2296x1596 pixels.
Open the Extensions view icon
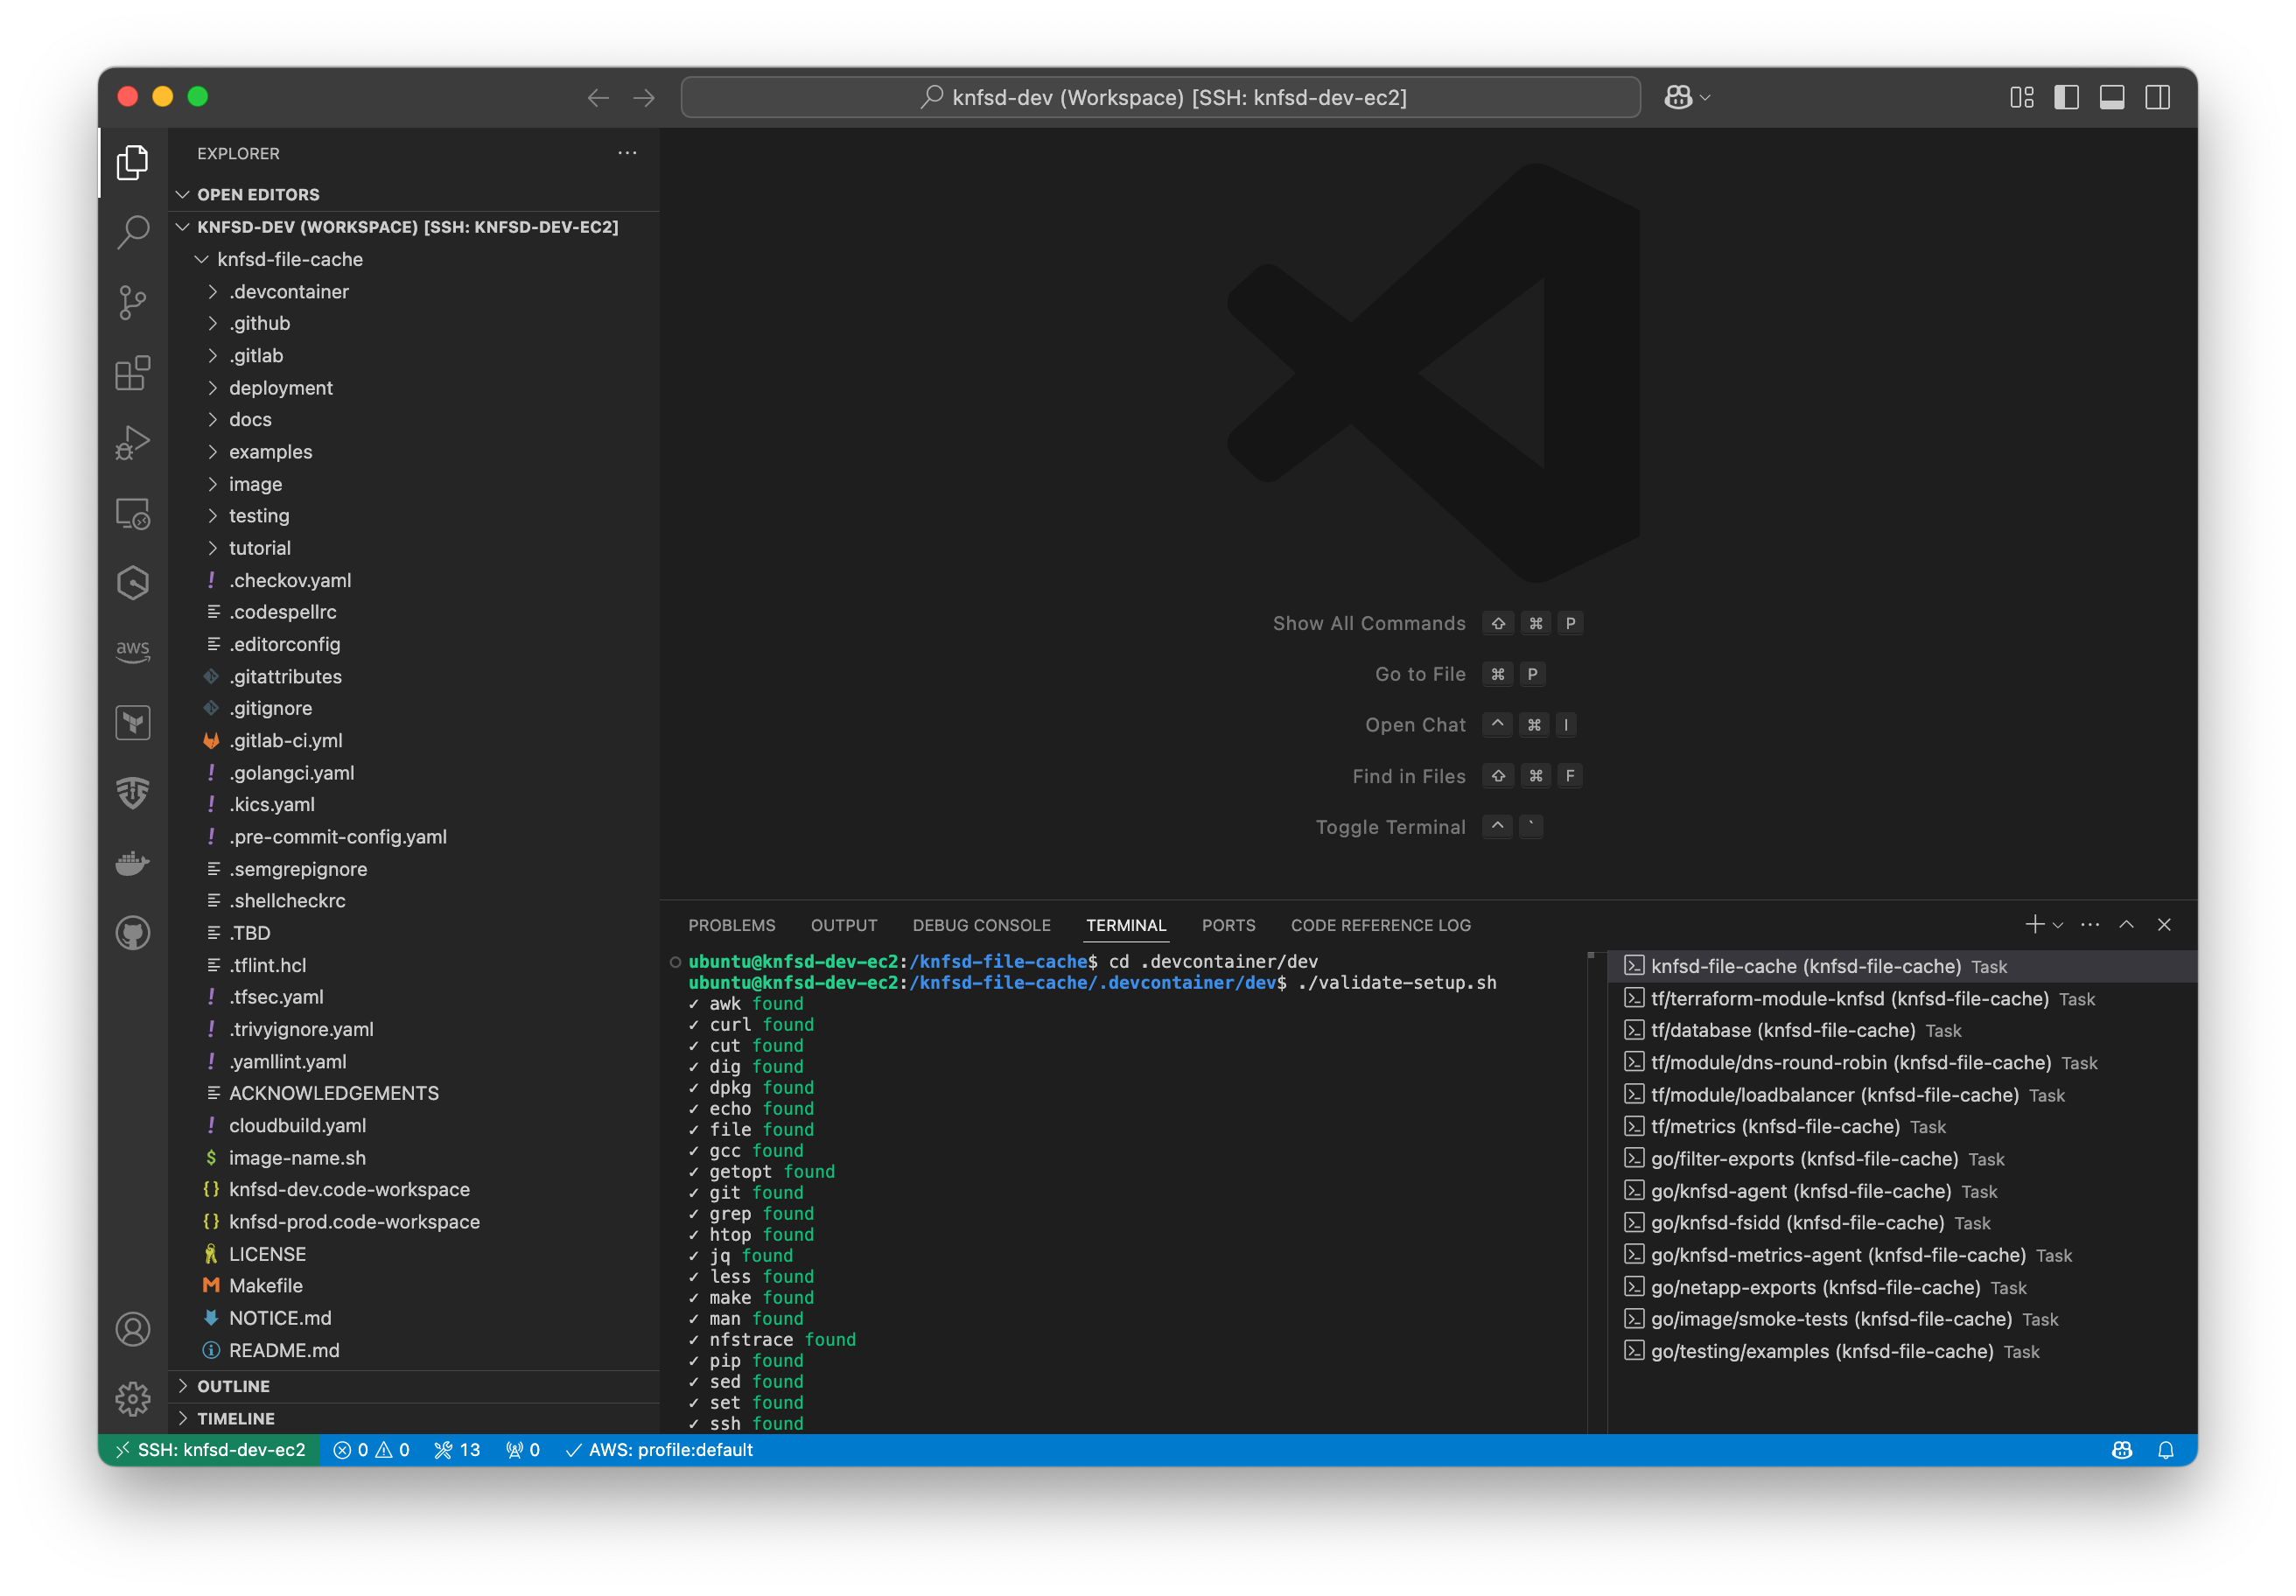click(x=132, y=372)
